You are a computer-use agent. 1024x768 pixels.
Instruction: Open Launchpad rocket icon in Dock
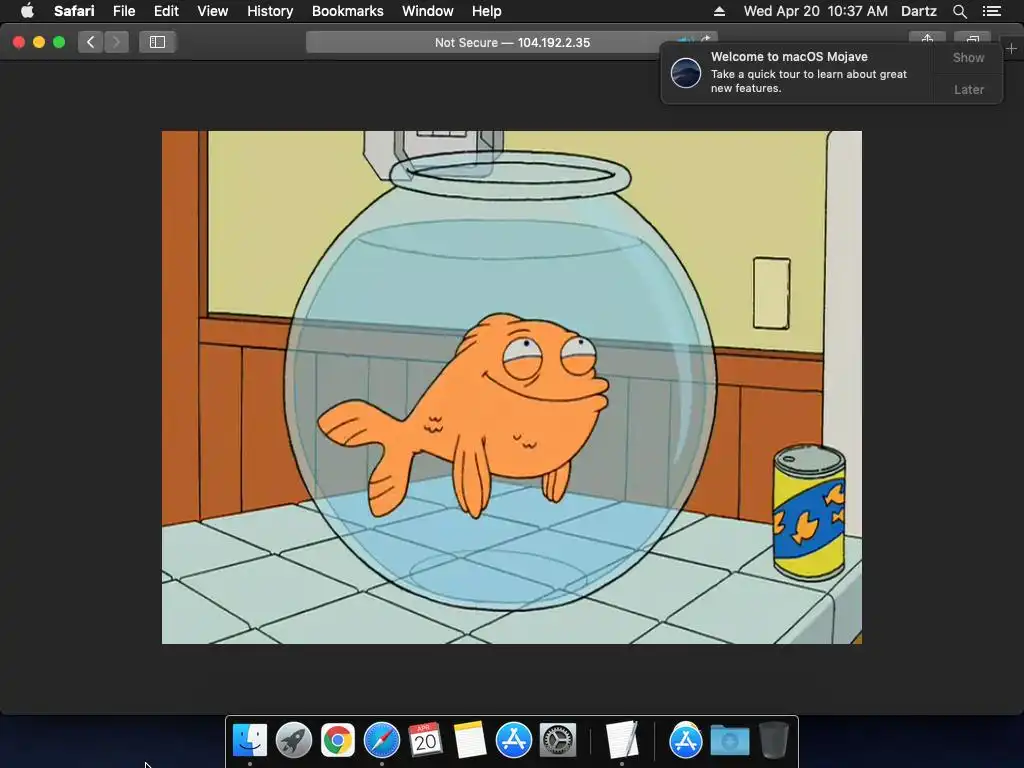[293, 741]
